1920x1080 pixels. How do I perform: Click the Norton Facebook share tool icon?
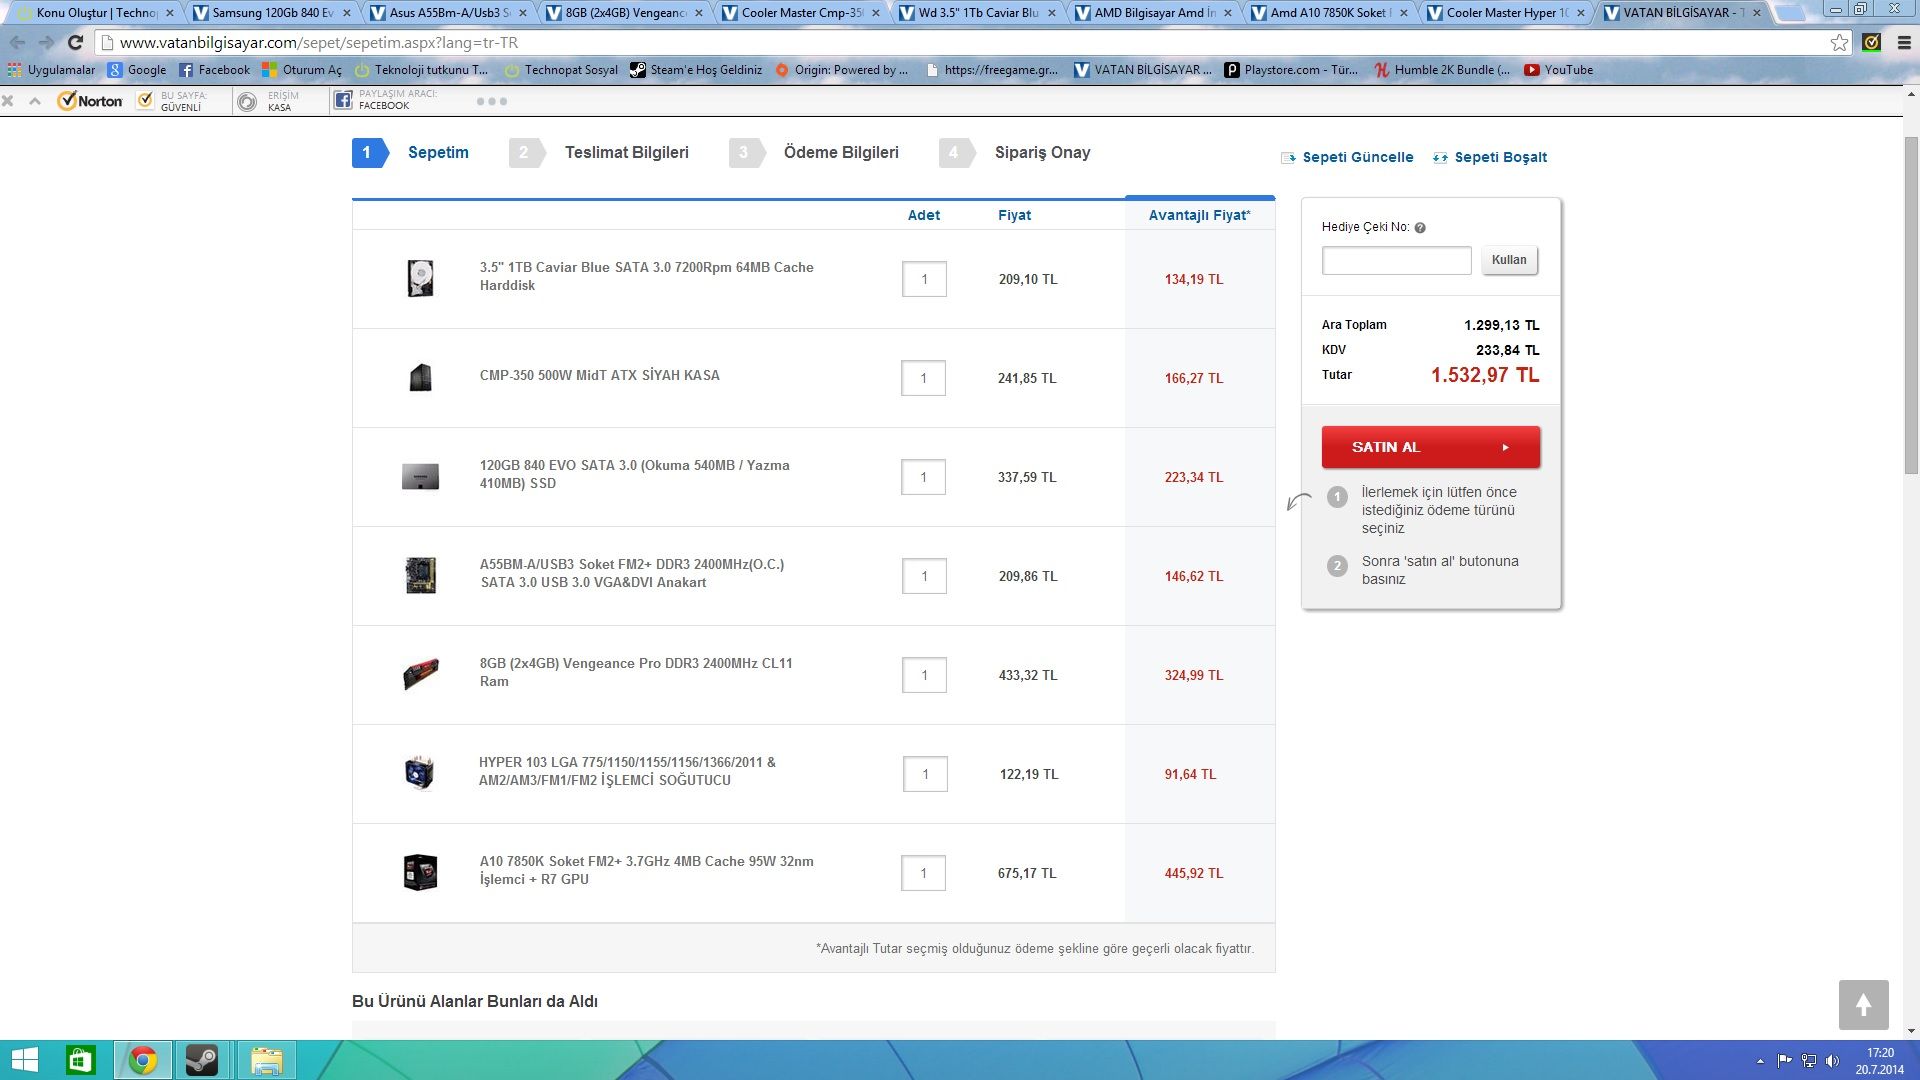tap(343, 100)
